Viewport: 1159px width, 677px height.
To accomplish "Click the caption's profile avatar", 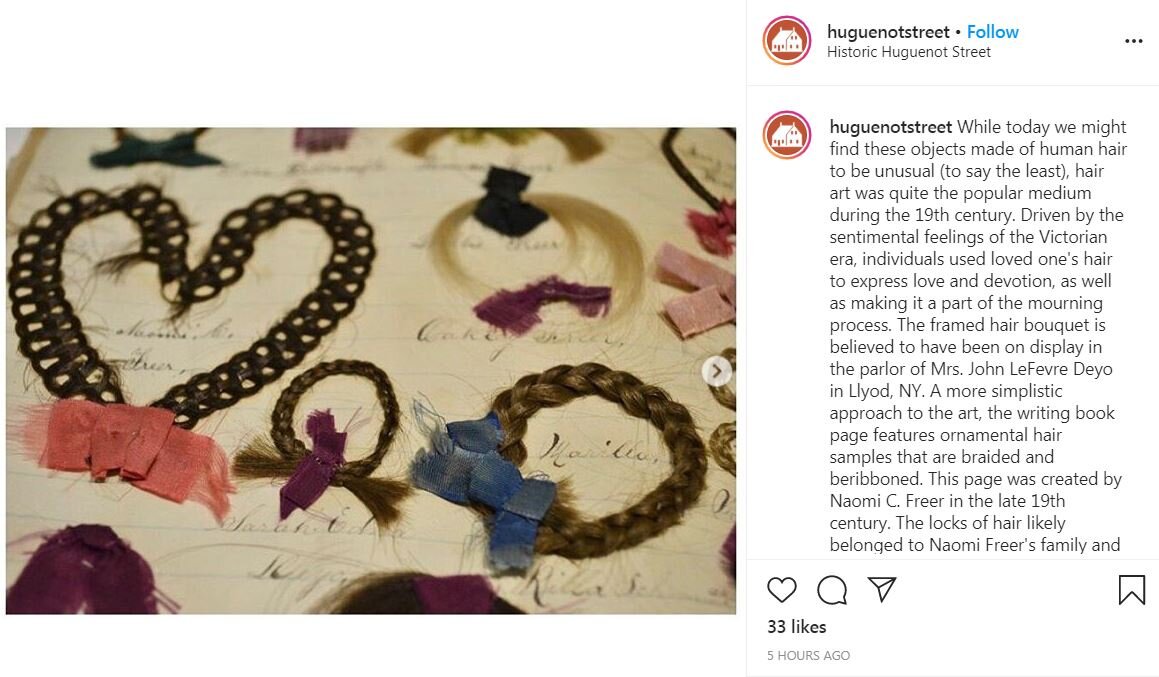I will 787,135.
